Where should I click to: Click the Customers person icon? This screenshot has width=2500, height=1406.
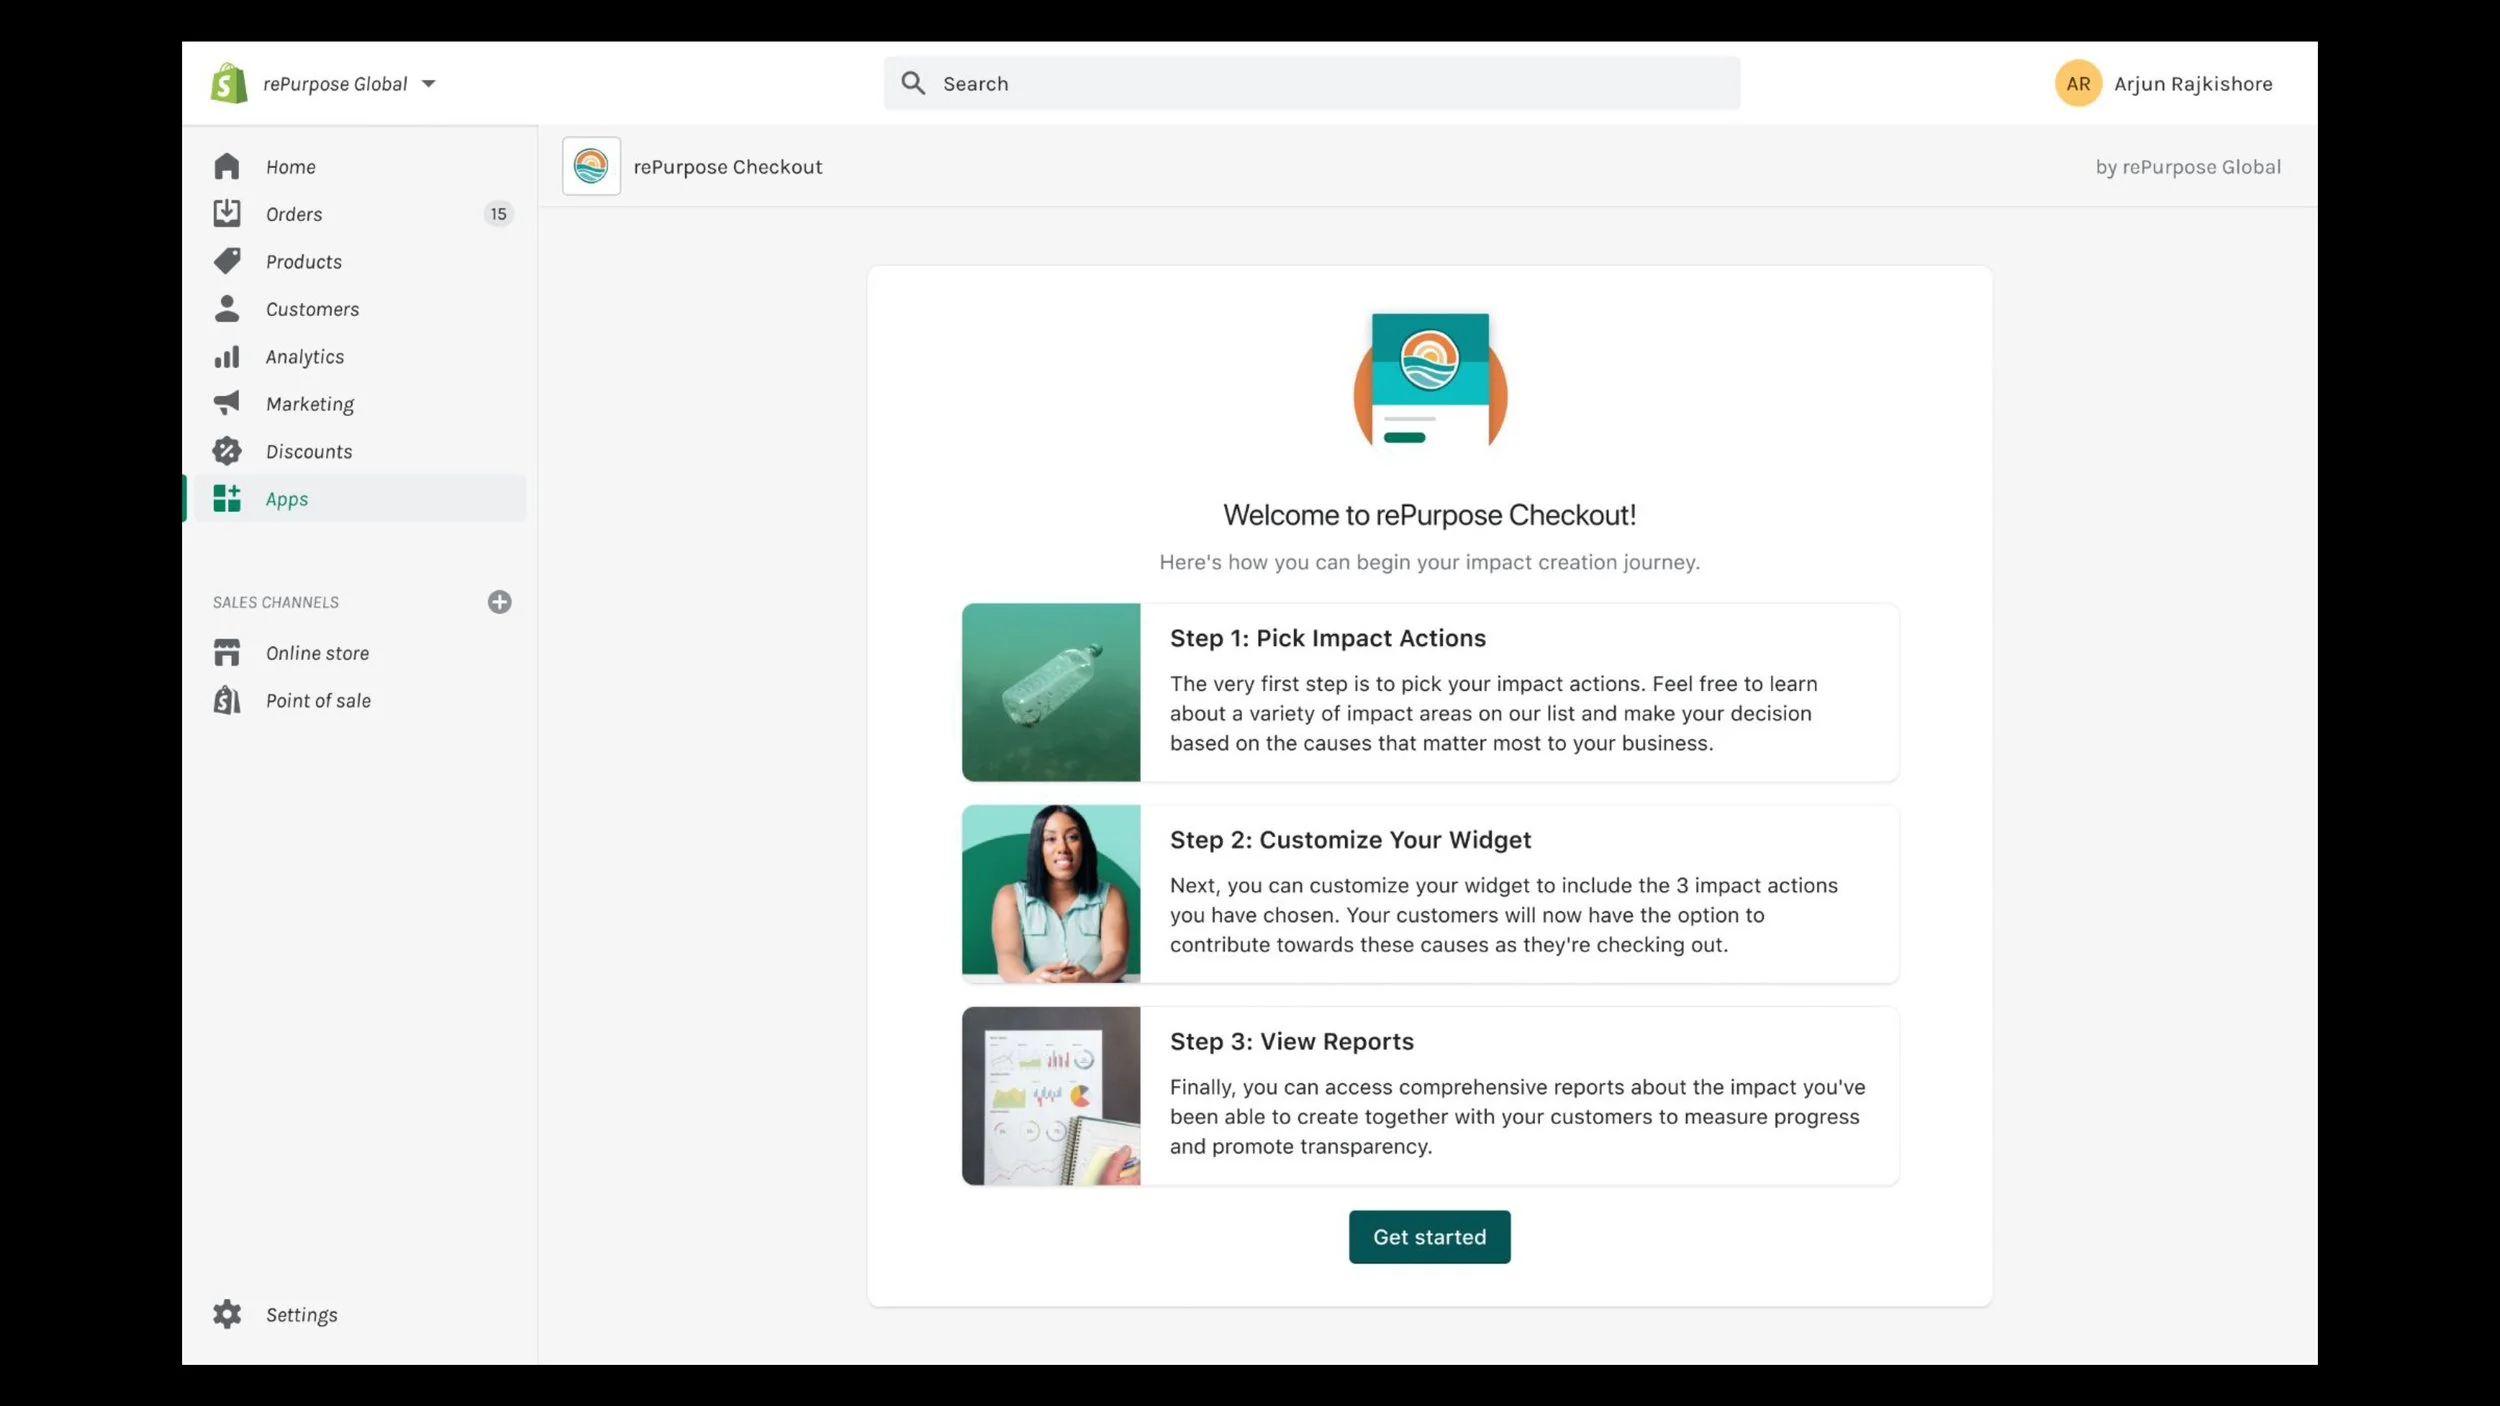click(x=227, y=309)
